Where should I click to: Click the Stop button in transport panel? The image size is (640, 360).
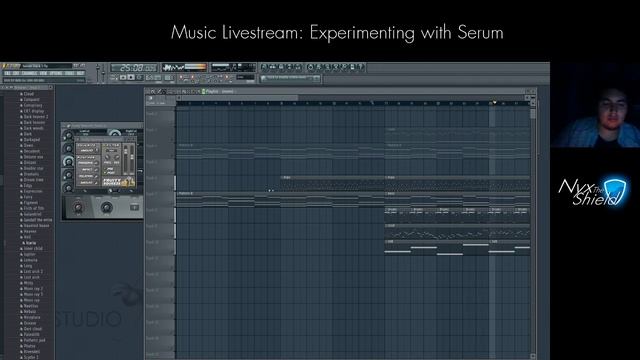coord(131,77)
